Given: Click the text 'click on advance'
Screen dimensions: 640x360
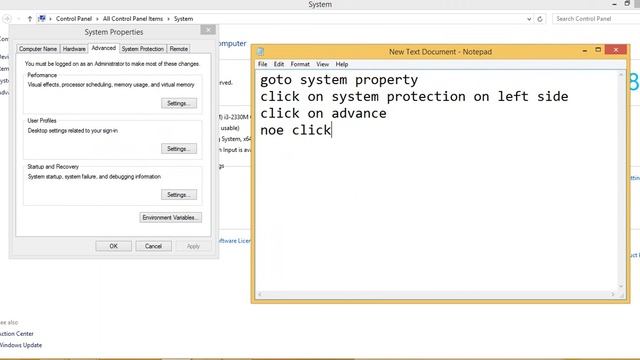Looking at the screenshot, I should (323, 113).
